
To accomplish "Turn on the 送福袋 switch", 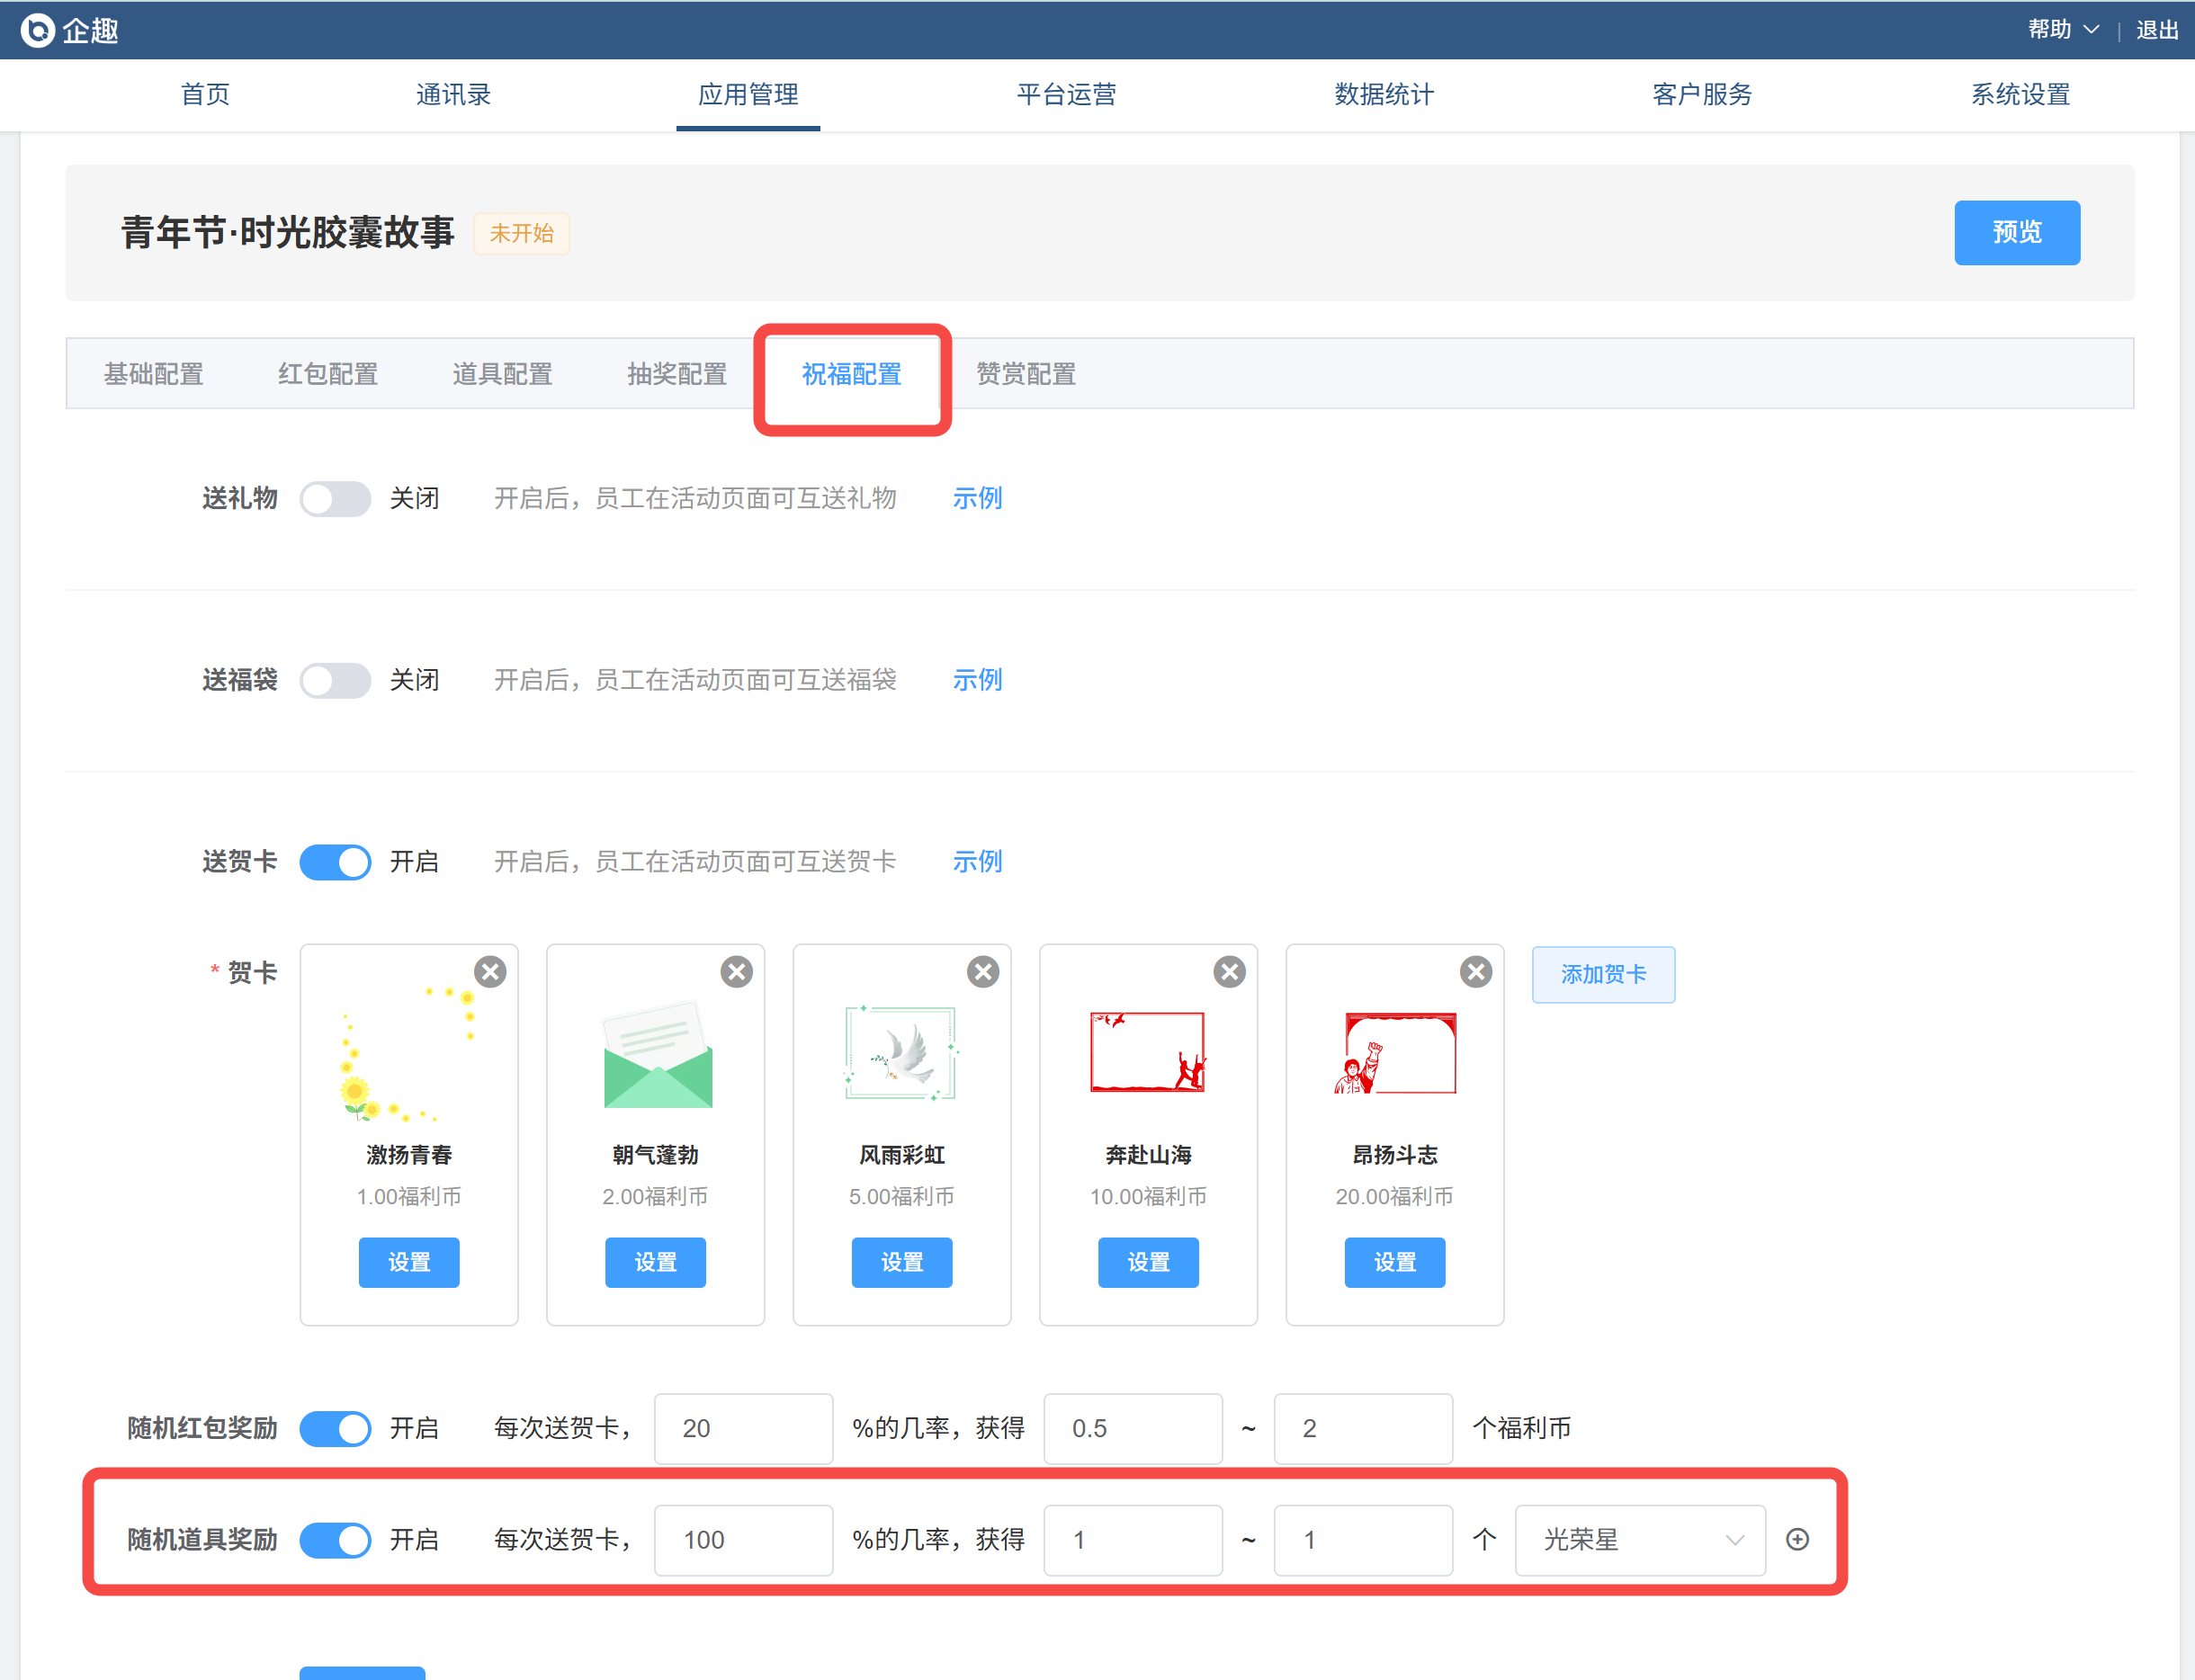I will [x=335, y=680].
